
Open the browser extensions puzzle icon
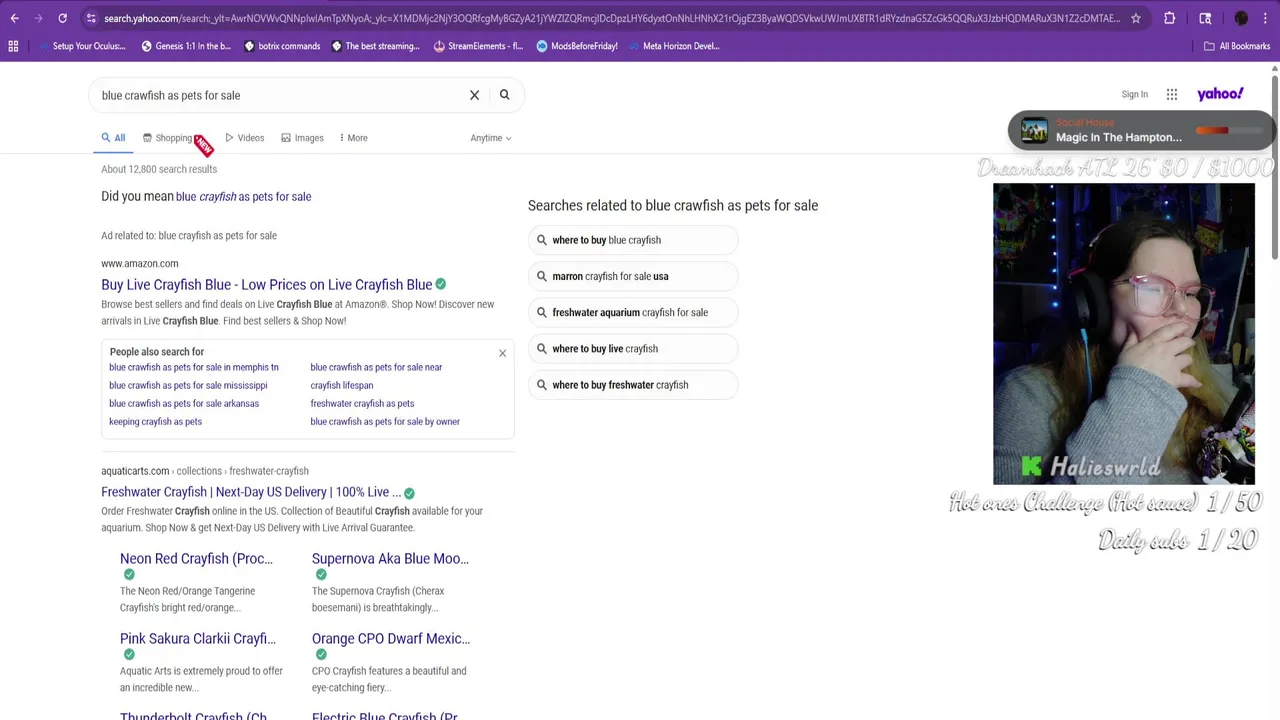click(x=1169, y=18)
